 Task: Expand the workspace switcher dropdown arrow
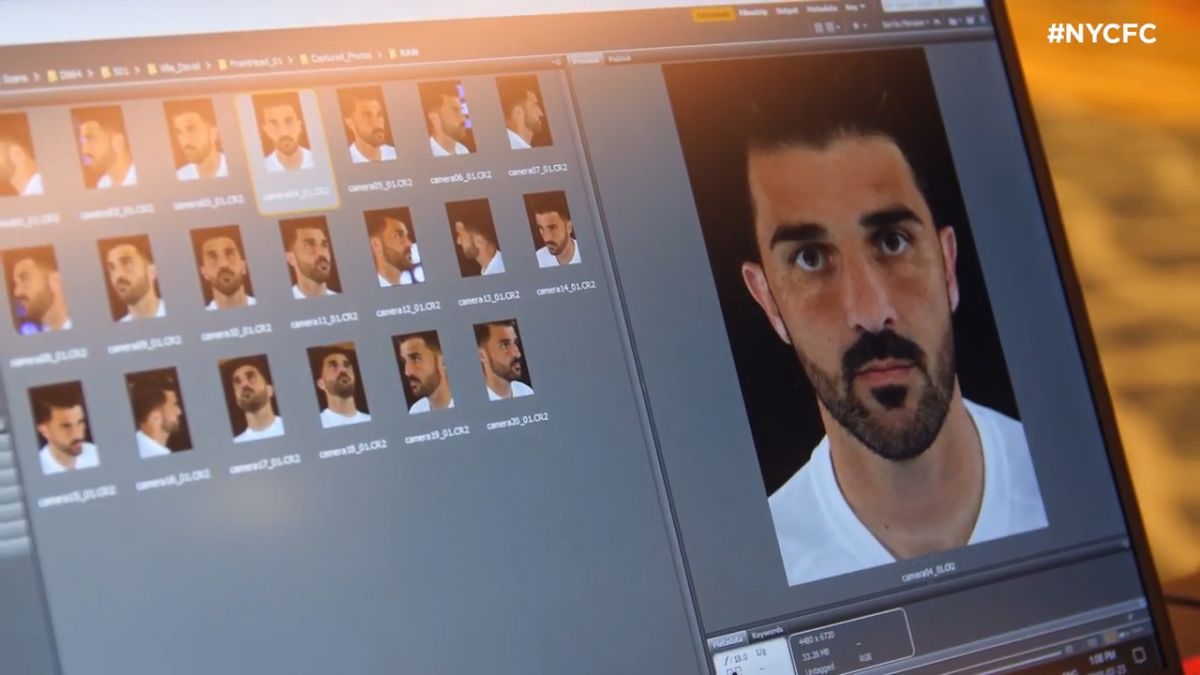862,7
